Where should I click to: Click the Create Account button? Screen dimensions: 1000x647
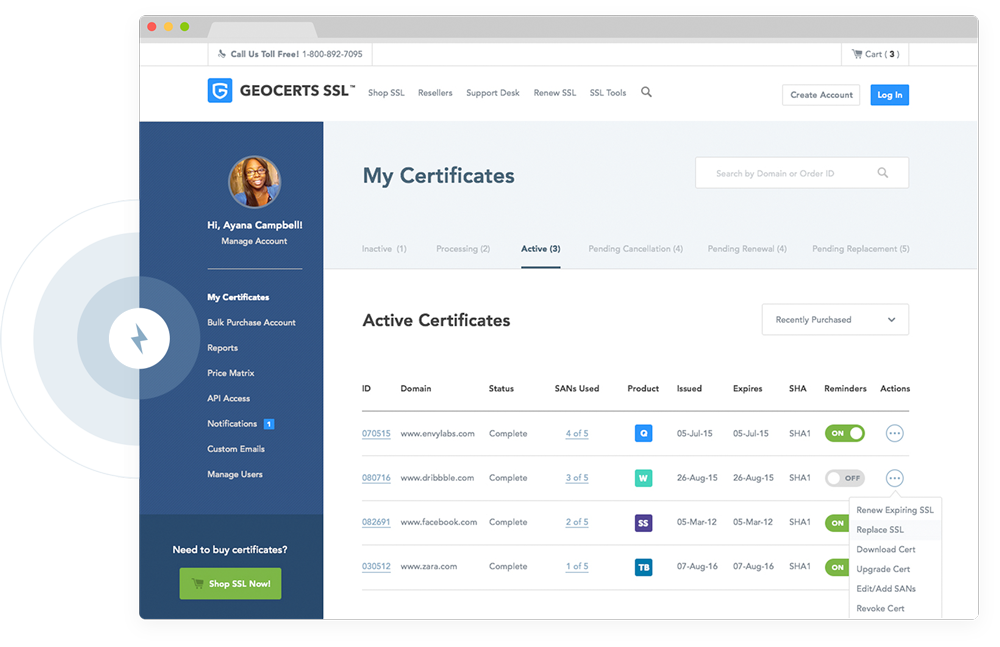point(821,95)
